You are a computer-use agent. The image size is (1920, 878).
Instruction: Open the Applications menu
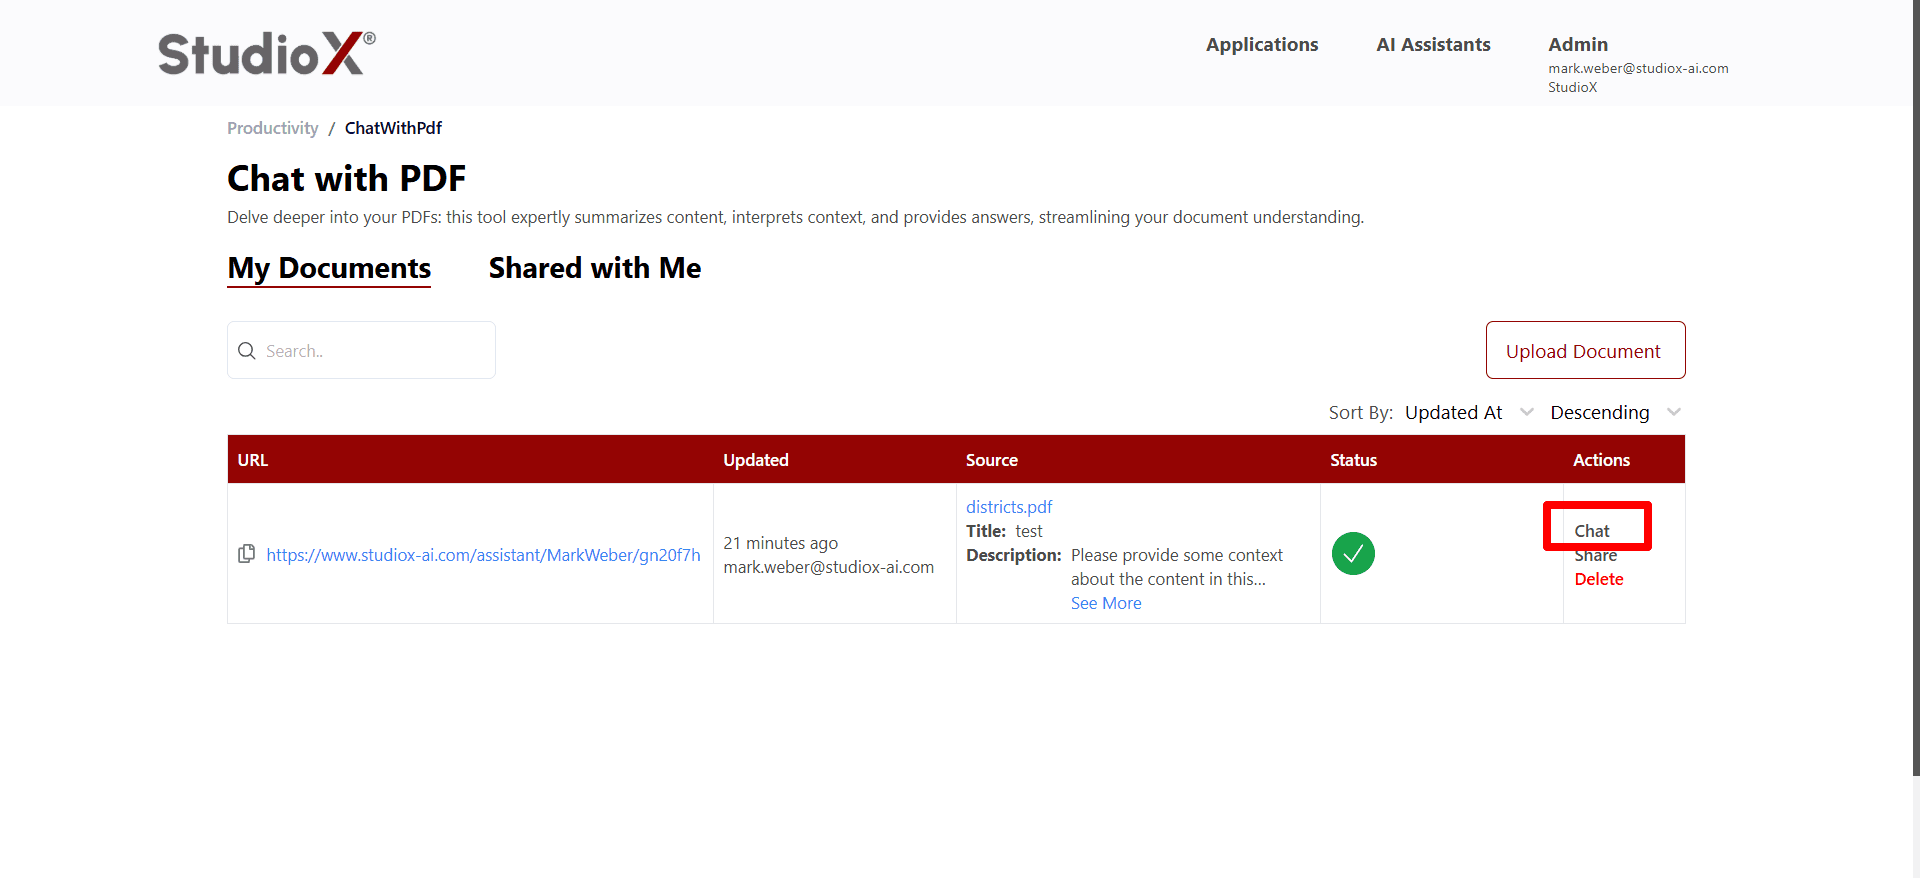1262,44
